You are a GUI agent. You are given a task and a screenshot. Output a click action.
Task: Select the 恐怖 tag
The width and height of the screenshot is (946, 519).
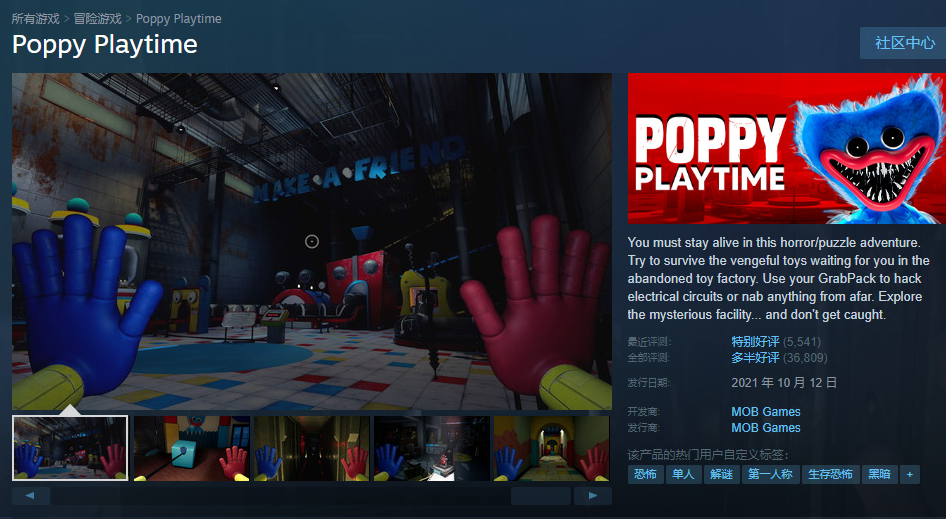645,474
